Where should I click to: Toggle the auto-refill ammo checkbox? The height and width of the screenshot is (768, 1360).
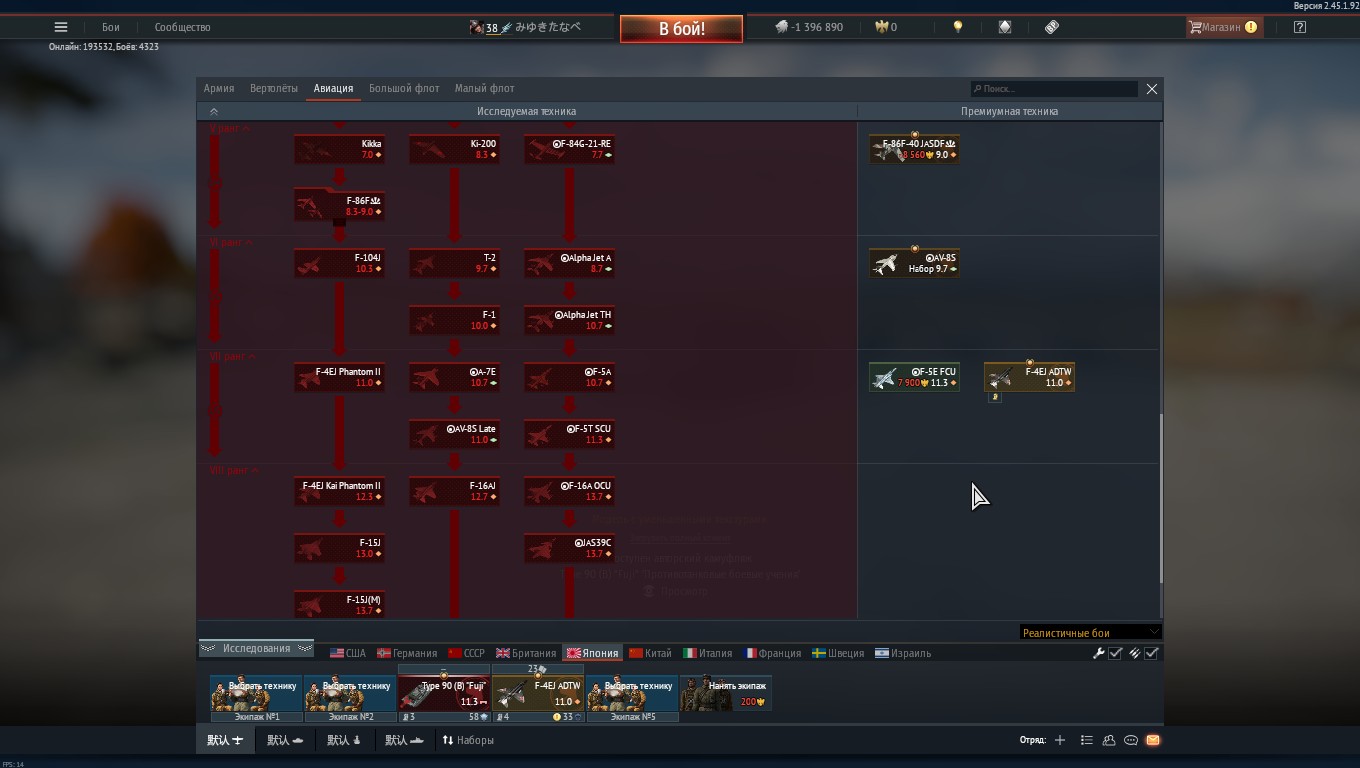[x=1152, y=653]
